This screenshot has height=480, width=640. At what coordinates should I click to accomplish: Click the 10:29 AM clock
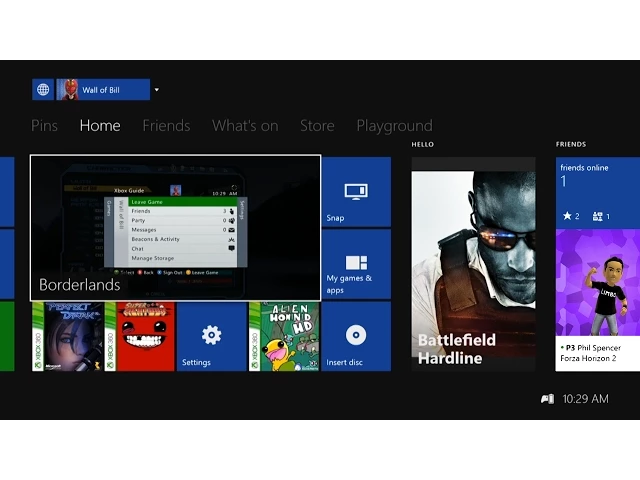tap(585, 399)
